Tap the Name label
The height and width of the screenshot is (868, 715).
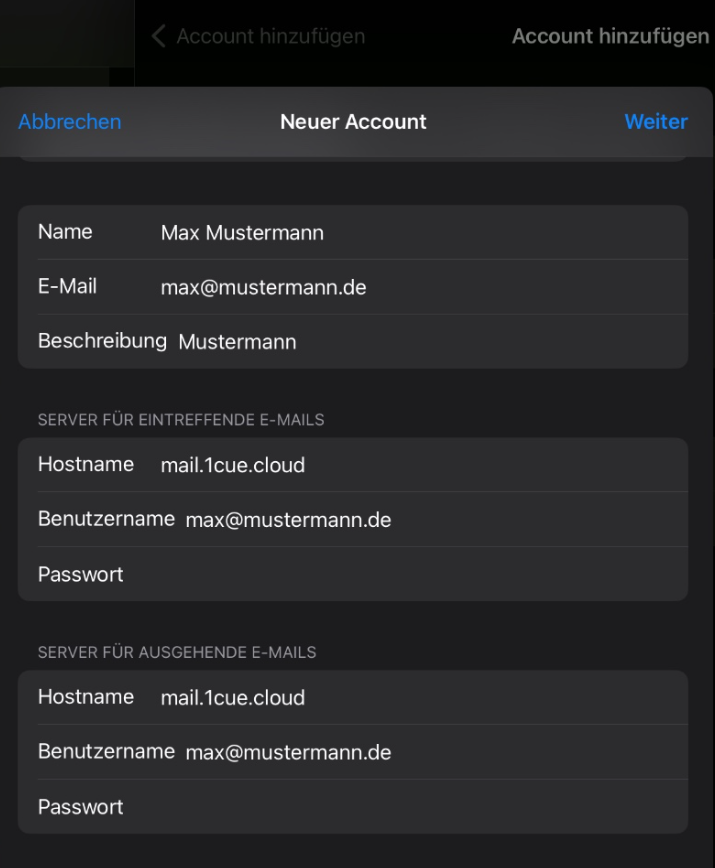click(x=65, y=232)
